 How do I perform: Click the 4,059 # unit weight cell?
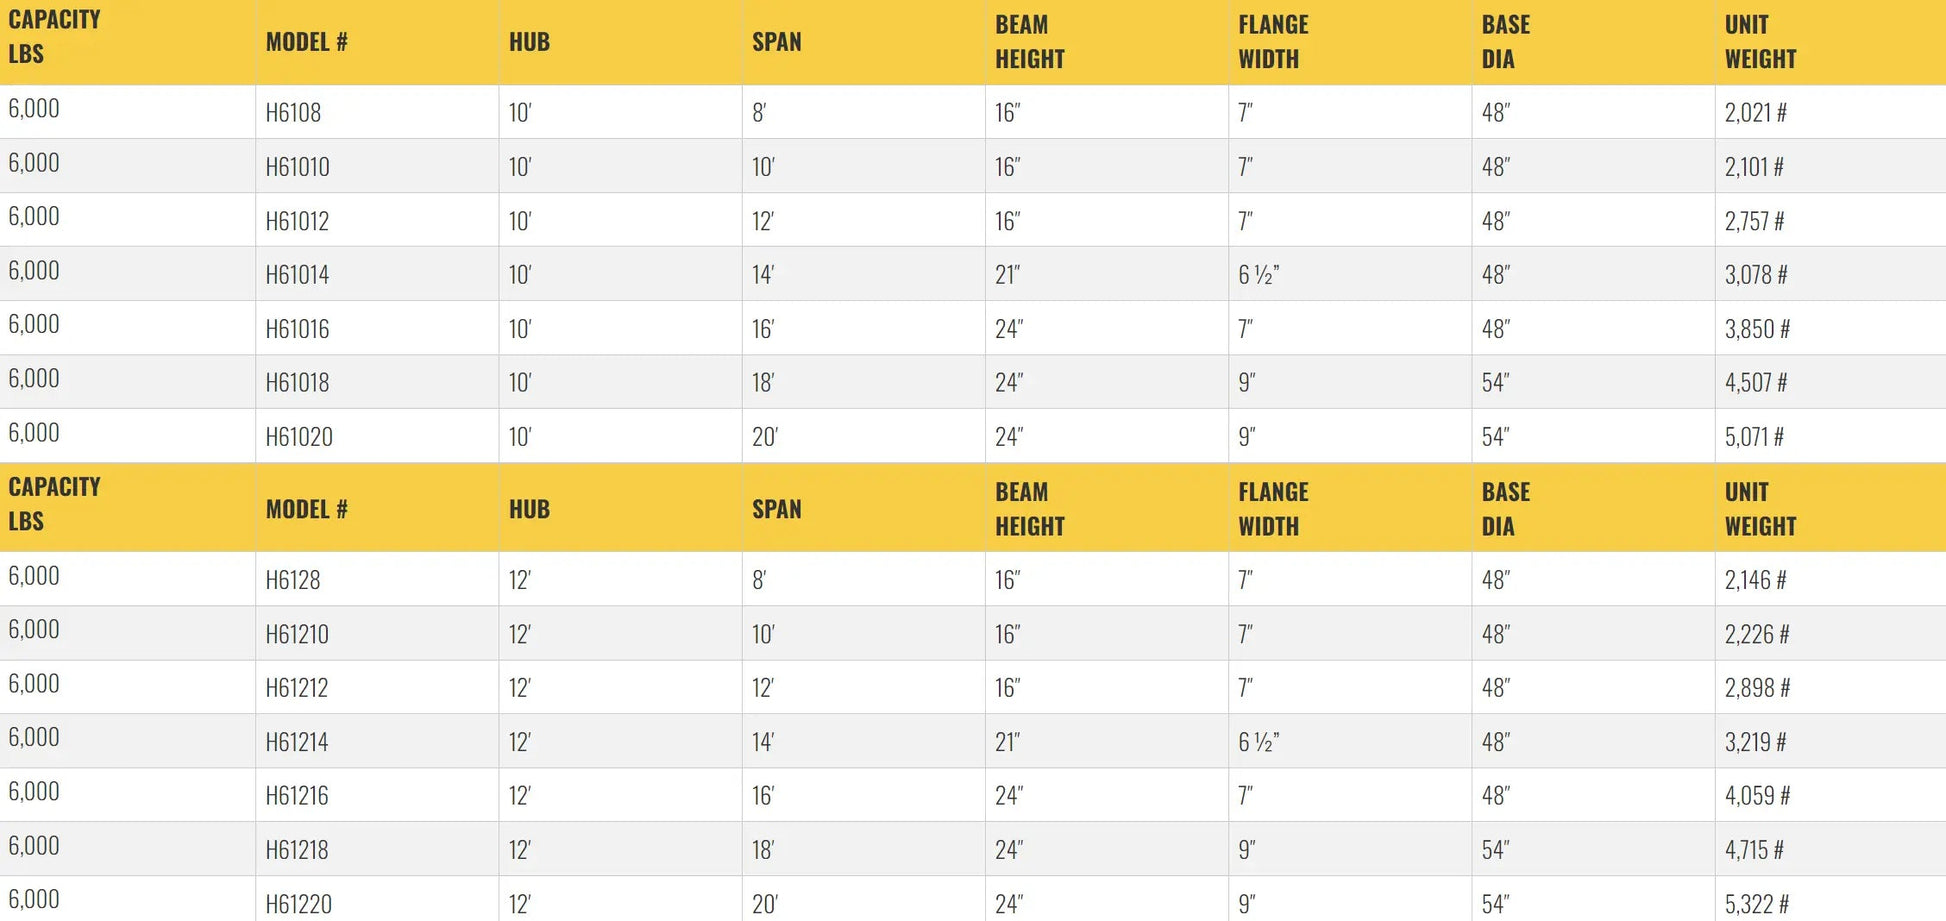pyautogui.click(x=1757, y=796)
